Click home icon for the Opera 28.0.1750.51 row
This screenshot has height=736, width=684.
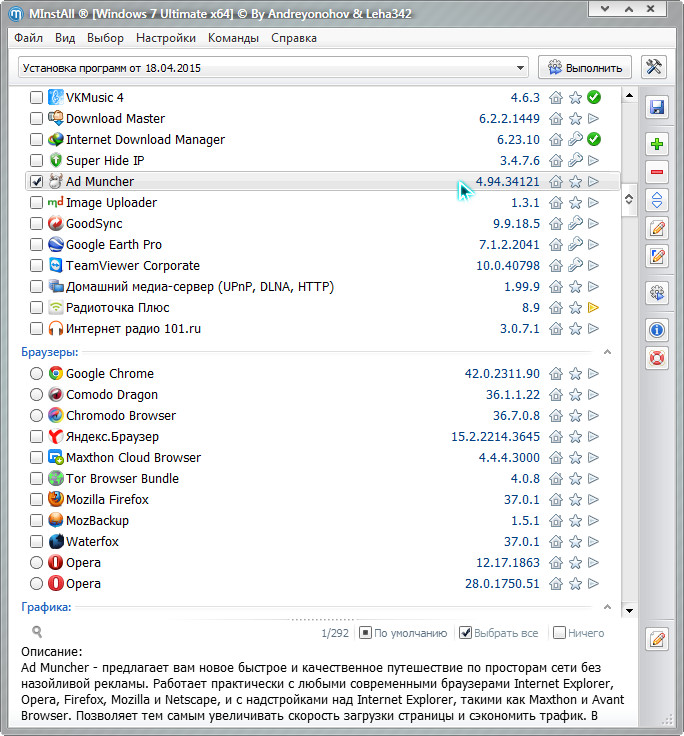(556, 584)
